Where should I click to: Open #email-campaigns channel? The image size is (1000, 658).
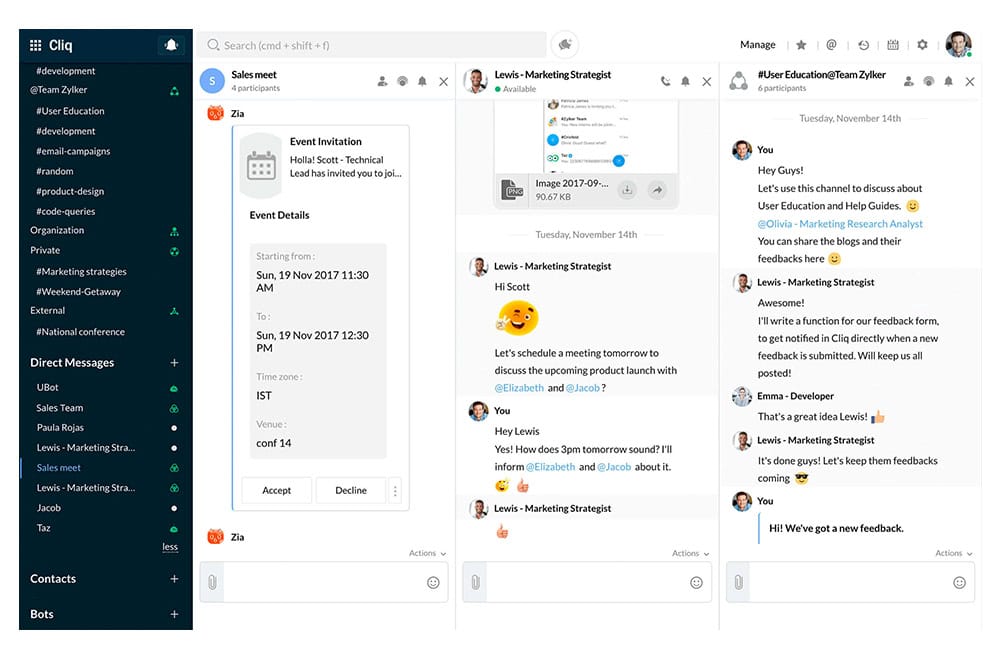pyautogui.click(x=73, y=151)
